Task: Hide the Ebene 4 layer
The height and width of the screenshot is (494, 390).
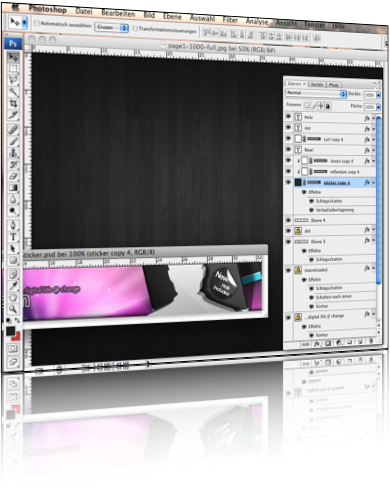Action: point(289,220)
